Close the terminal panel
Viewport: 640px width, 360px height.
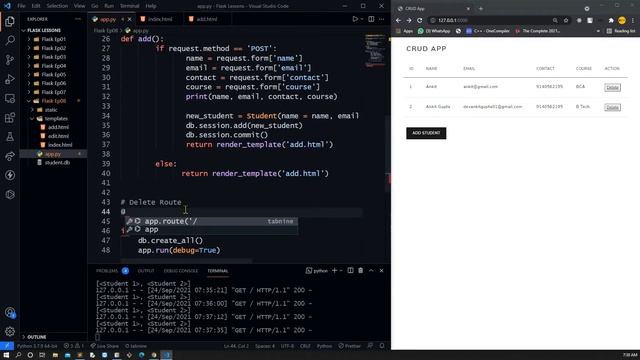point(382,270)
